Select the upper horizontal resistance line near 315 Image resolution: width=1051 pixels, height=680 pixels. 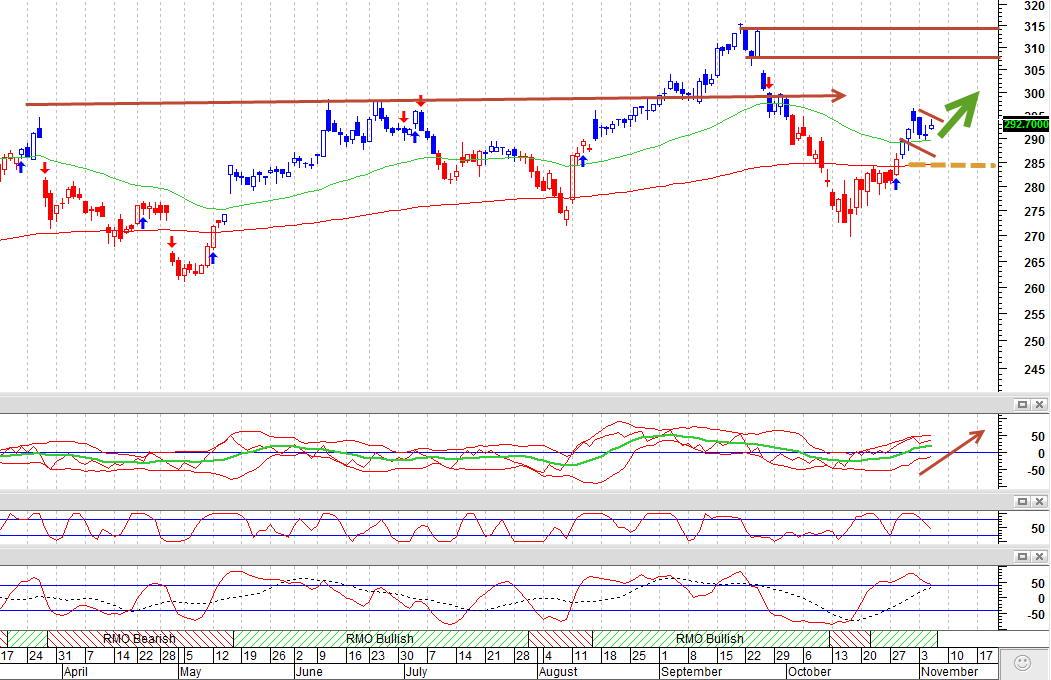click(x=871, y=29)
